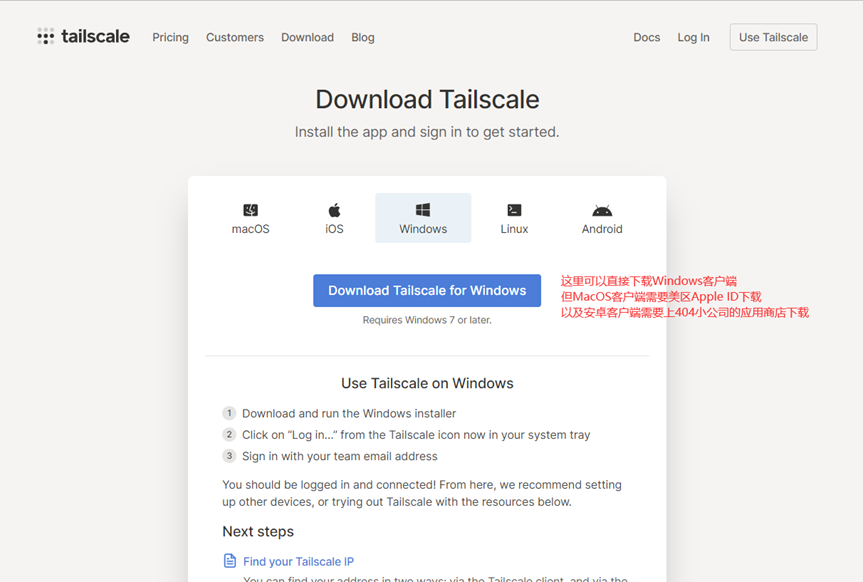Switch to the iOS tab label
This screenshot has width=863, height=582.
click(x=334, y=229)
